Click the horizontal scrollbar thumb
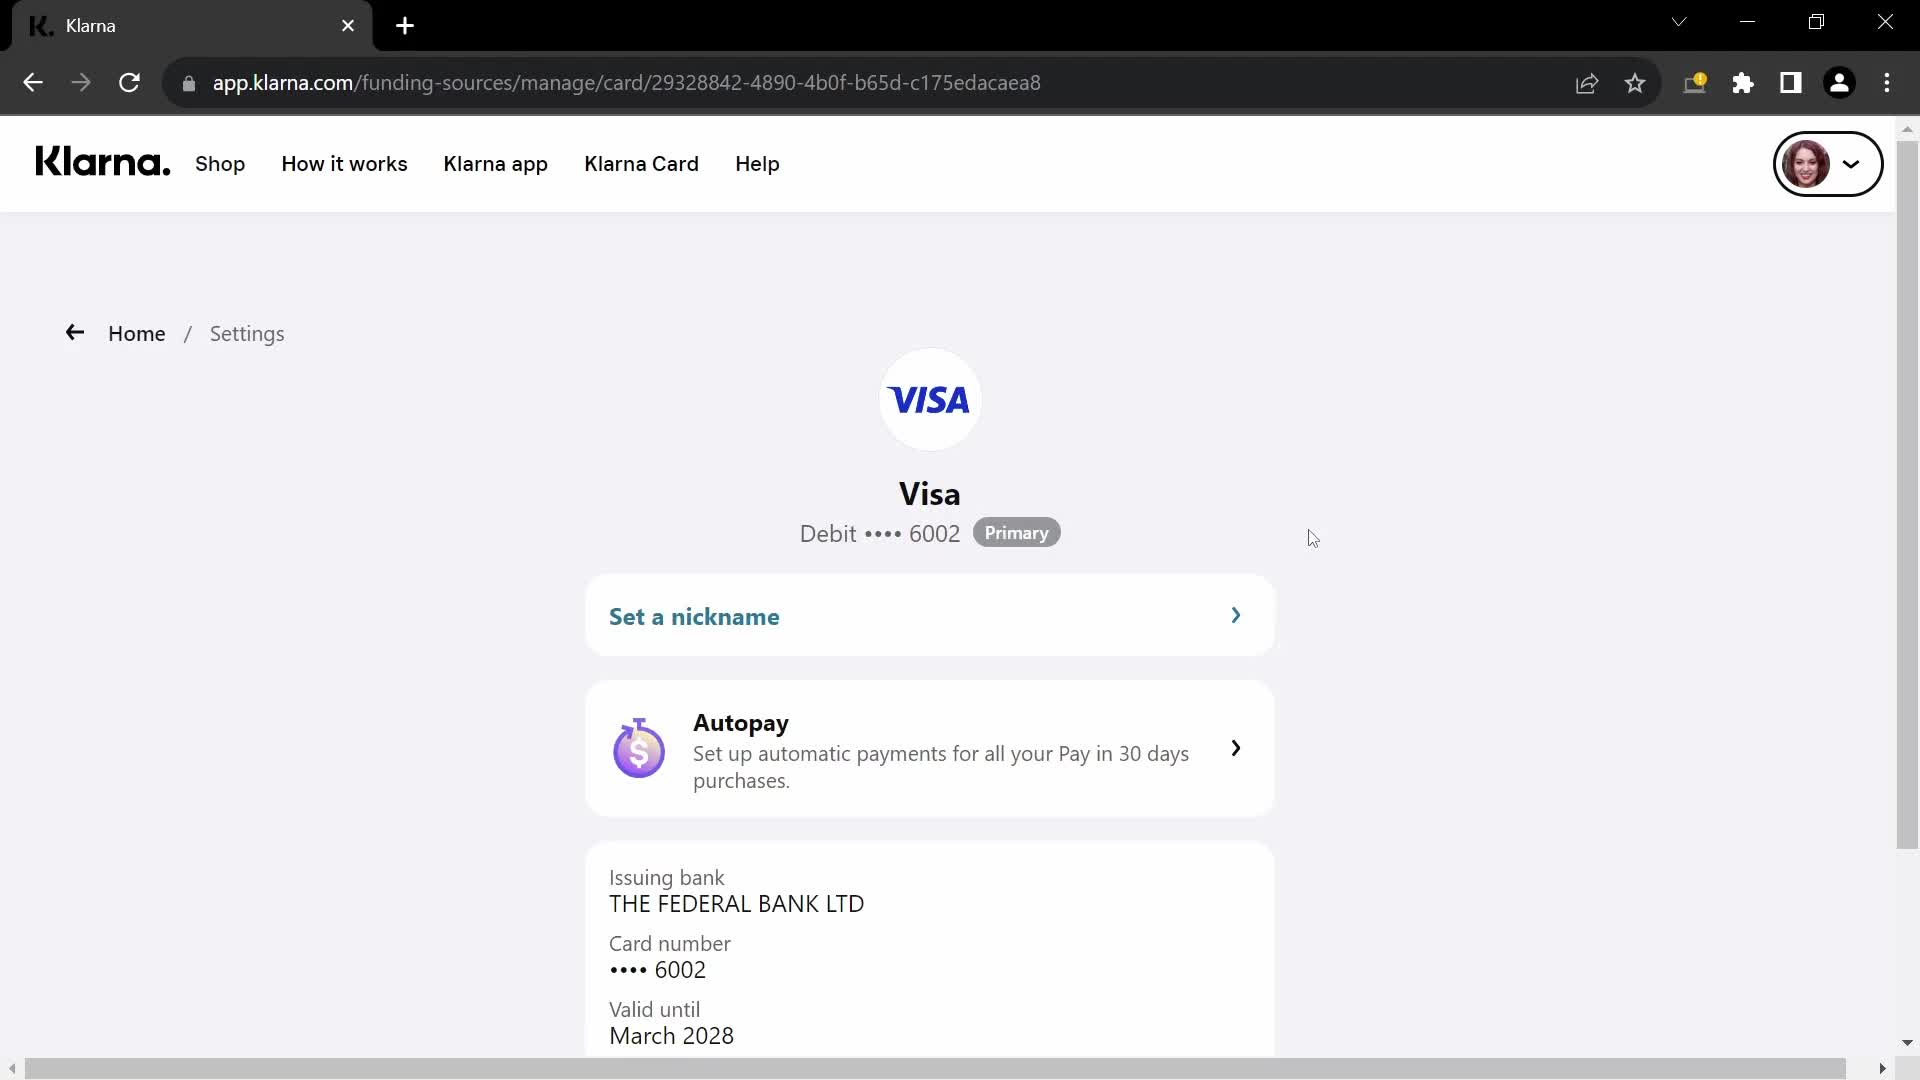This screenshot has height=1080, width=1920. point(935,1069)
